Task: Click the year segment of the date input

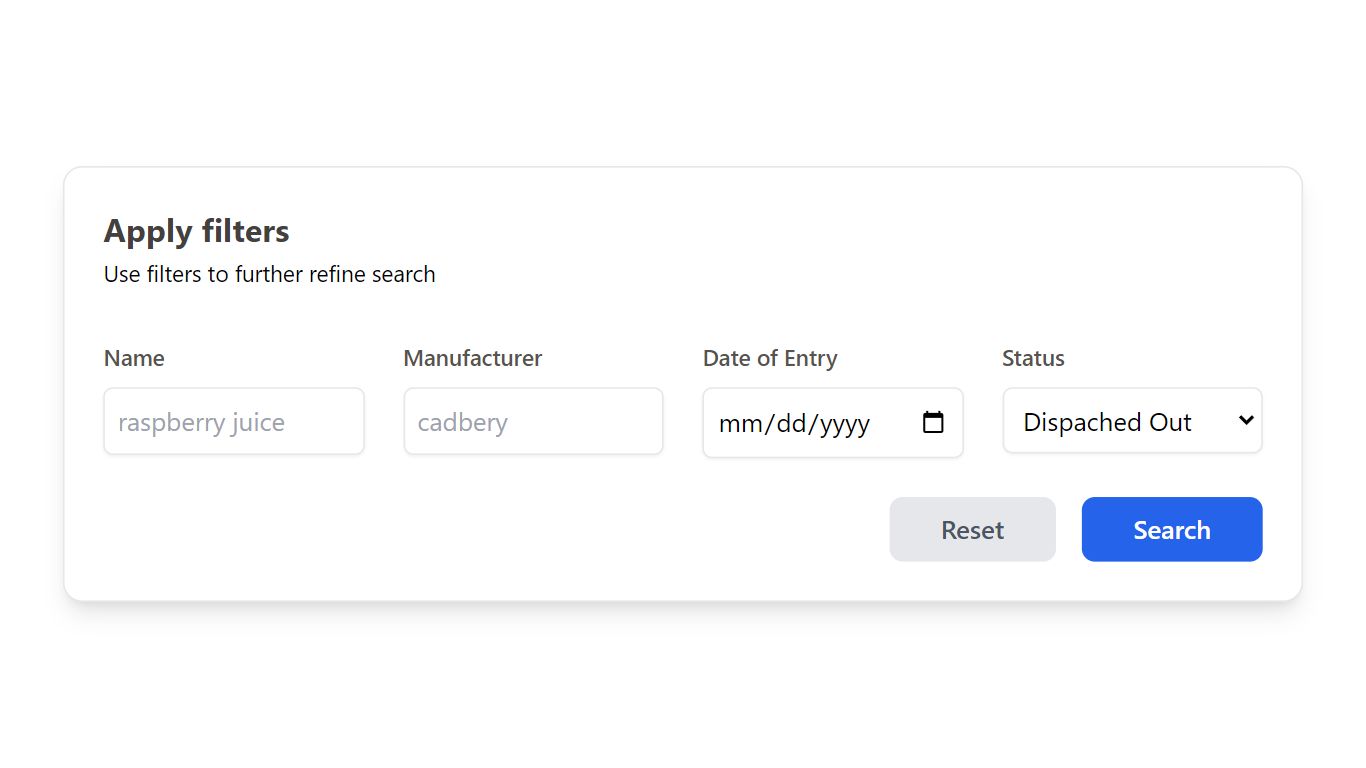Action: coord(844,424)
